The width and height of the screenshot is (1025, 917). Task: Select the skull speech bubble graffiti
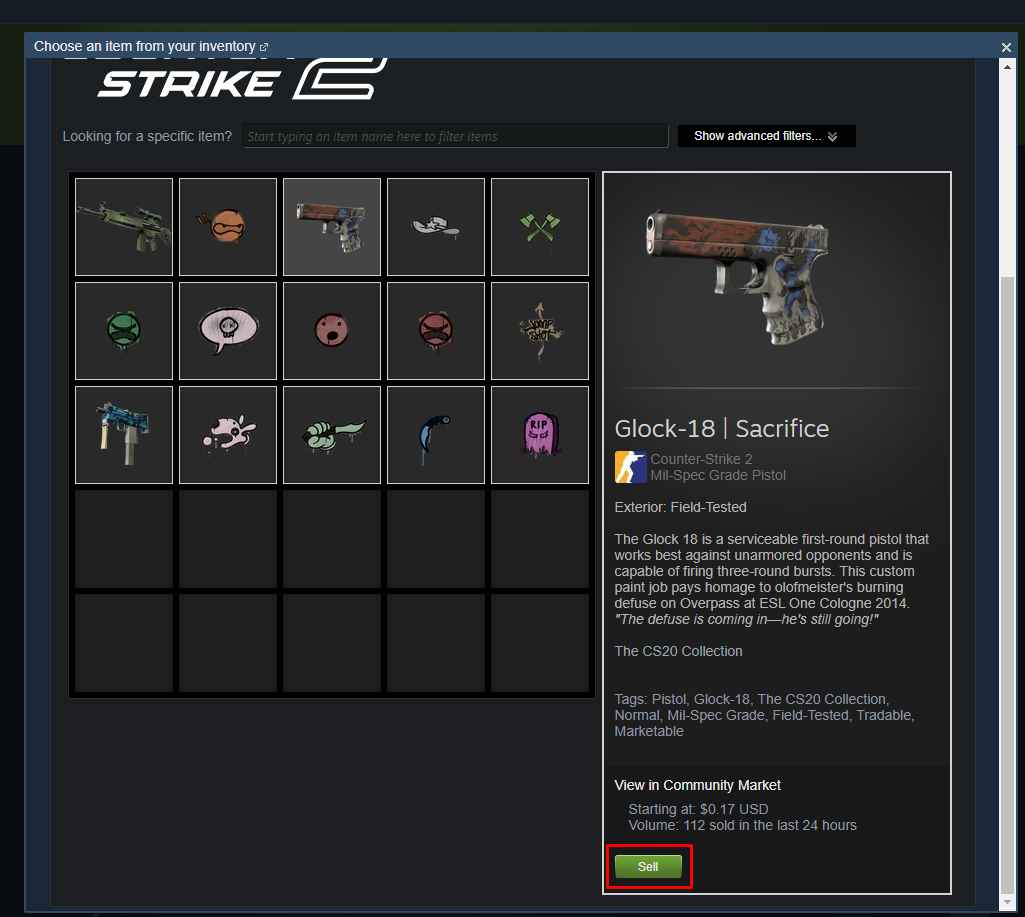227,331
